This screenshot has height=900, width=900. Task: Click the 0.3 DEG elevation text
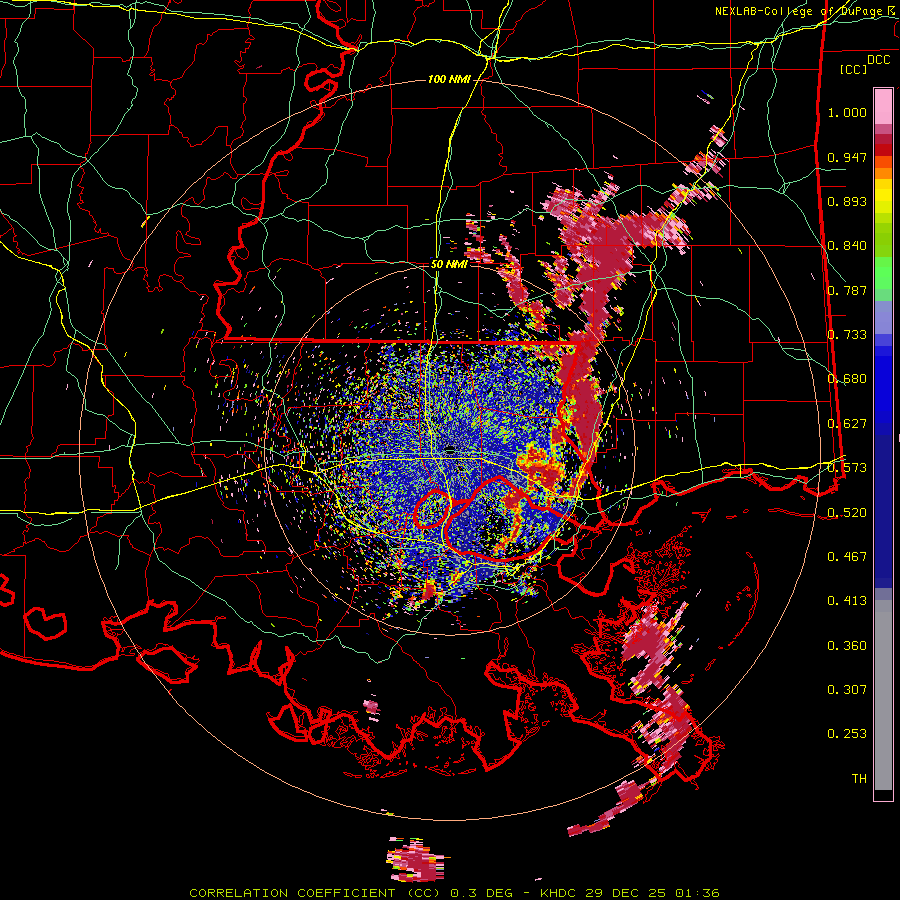(x=487, y=893)
